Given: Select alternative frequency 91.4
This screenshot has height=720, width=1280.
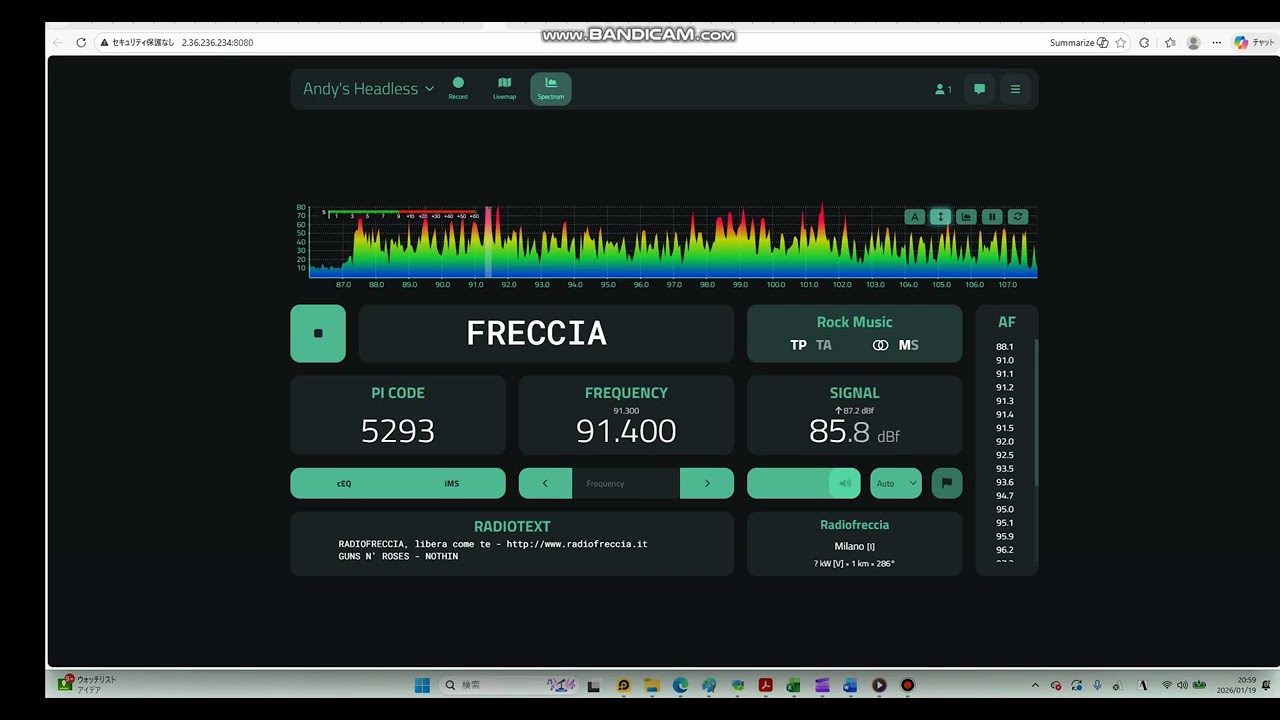Looking at the screenshot, I should click(x=1004, y=414).
